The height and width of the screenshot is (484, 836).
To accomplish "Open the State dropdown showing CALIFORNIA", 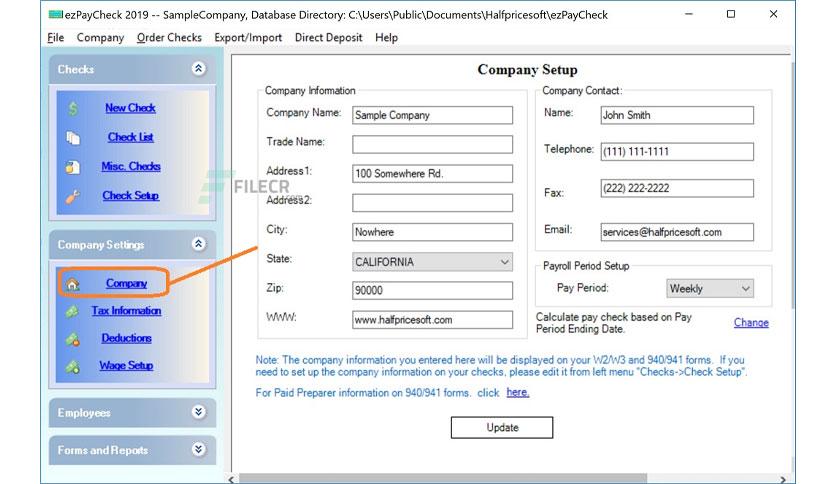I will (432, 262).
